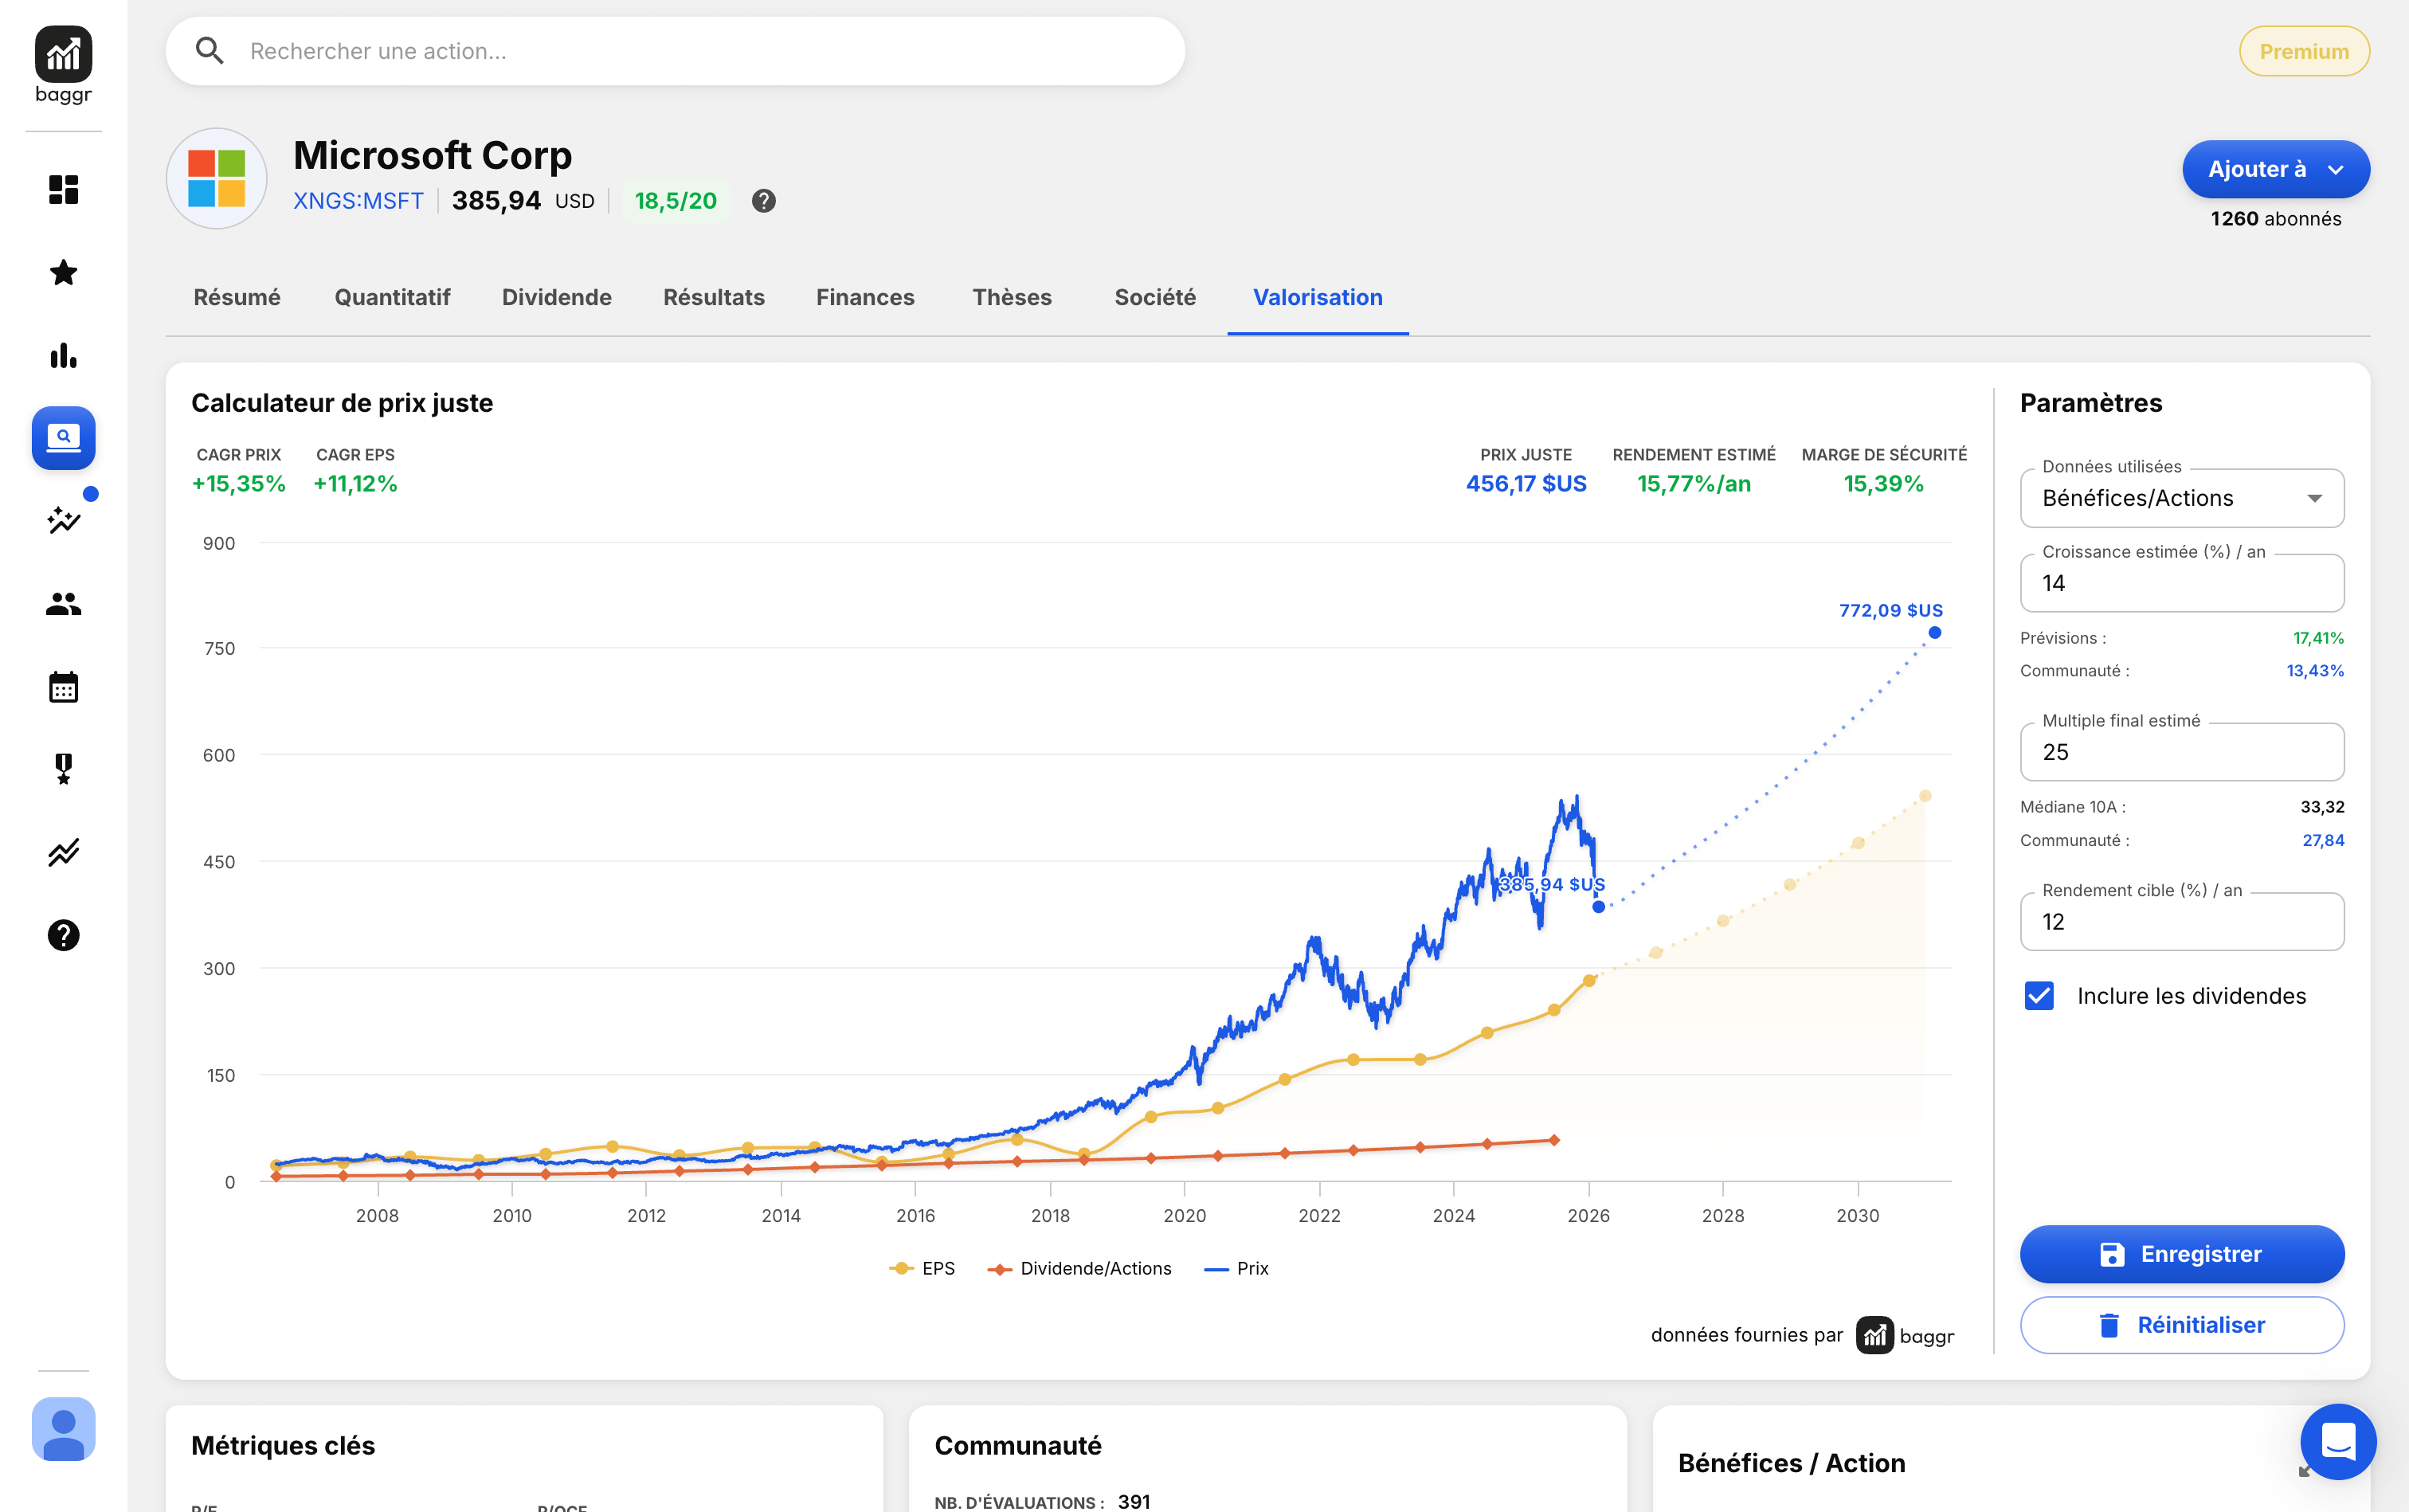Switch to the Dividende tab

[556, 297]
